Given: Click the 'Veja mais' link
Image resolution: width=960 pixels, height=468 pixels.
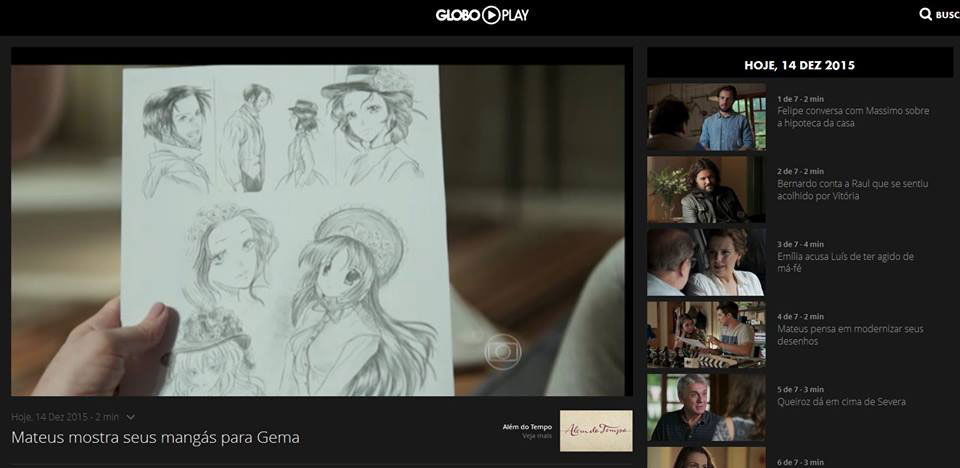Looking at the screenshot, I should coord(537,436).
